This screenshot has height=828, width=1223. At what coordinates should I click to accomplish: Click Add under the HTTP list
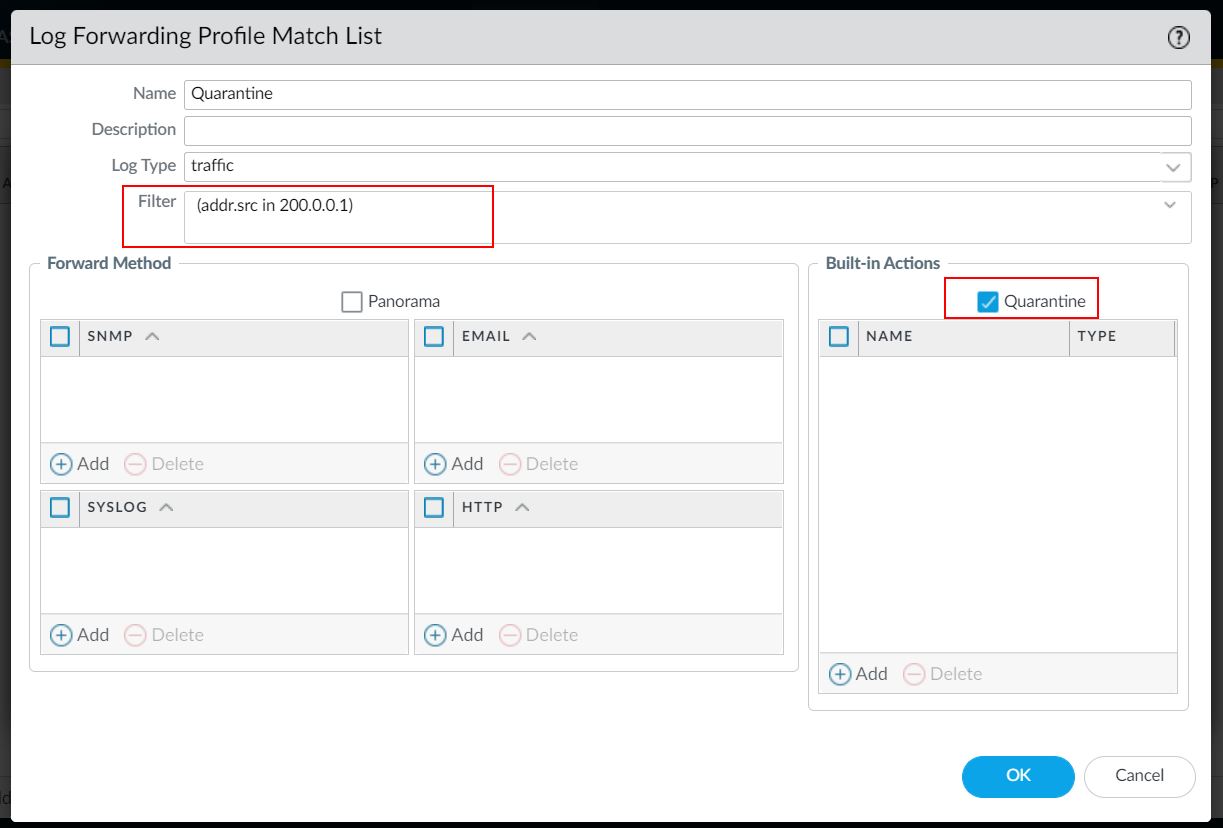point(454,635)
